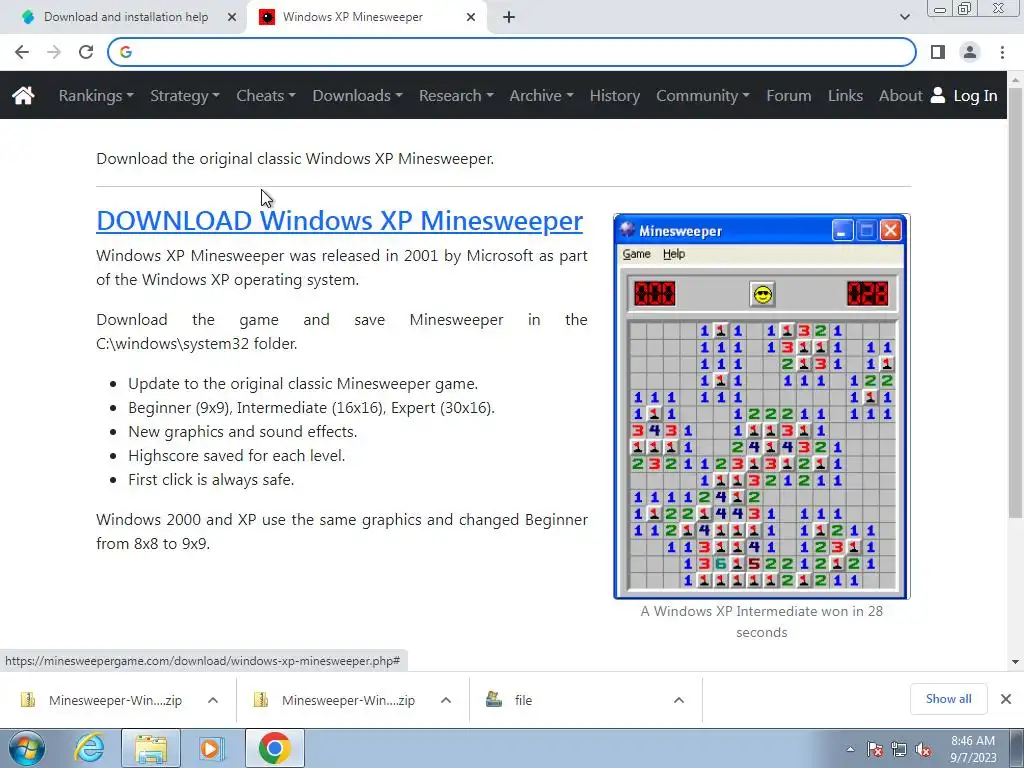Go to the site home icon

tap(23, 96)
